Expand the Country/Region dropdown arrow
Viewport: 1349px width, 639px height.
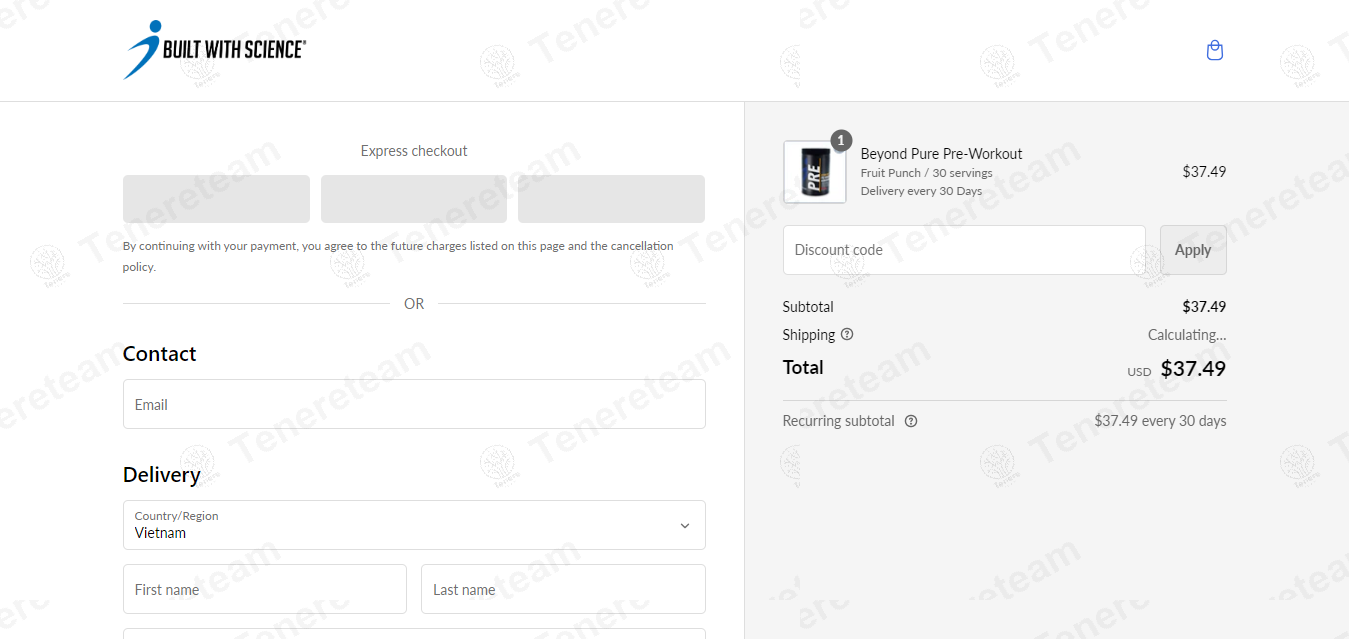(x=685, y=525)
